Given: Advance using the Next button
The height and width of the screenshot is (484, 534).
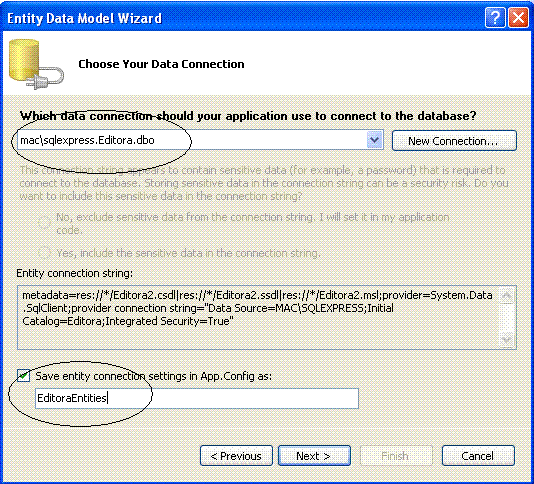Looking at the screenshot, I should click(x=314, y=455).
